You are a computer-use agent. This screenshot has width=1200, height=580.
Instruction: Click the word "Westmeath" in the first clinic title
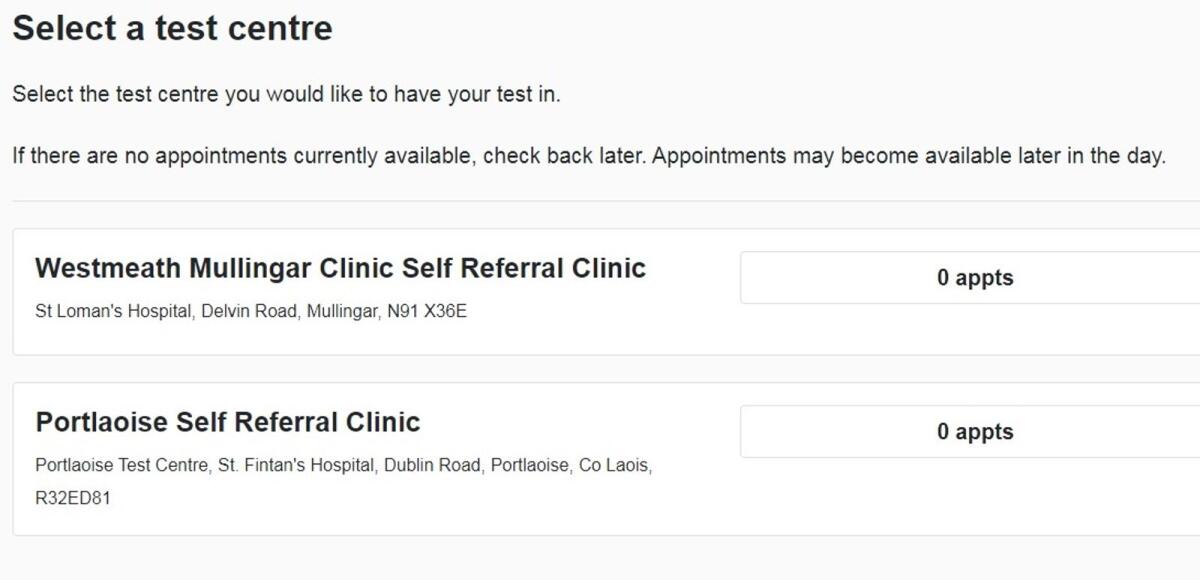tap(108, 268)
